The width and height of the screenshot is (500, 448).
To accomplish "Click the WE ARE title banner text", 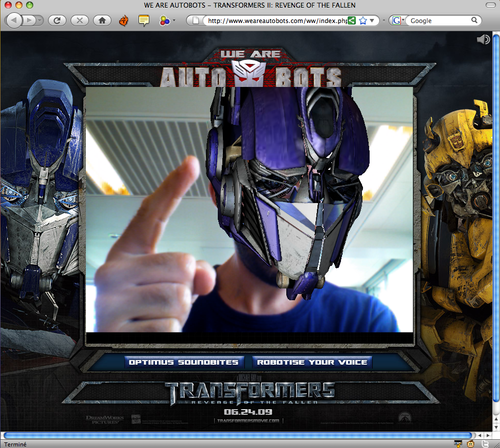I will [x=250, y=54].
